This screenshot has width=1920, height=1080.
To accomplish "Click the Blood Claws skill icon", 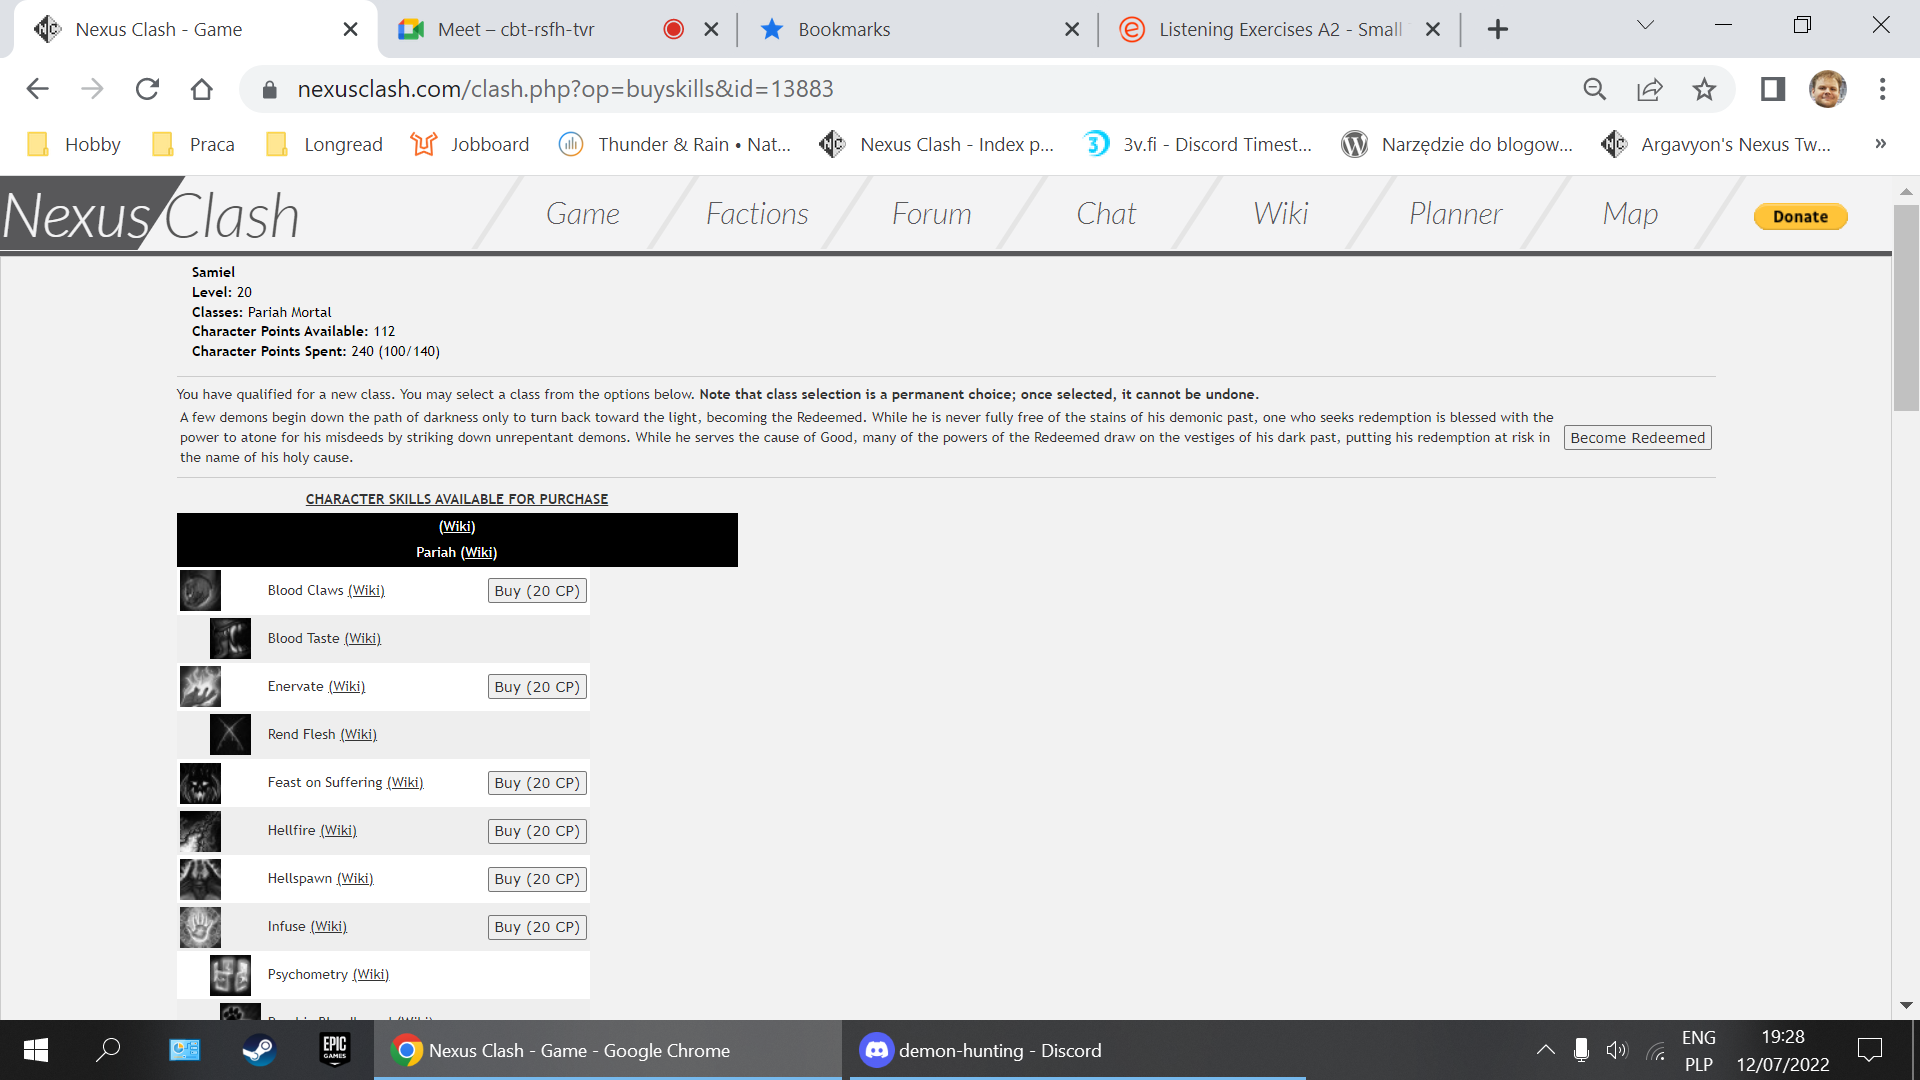I will 200,591.
